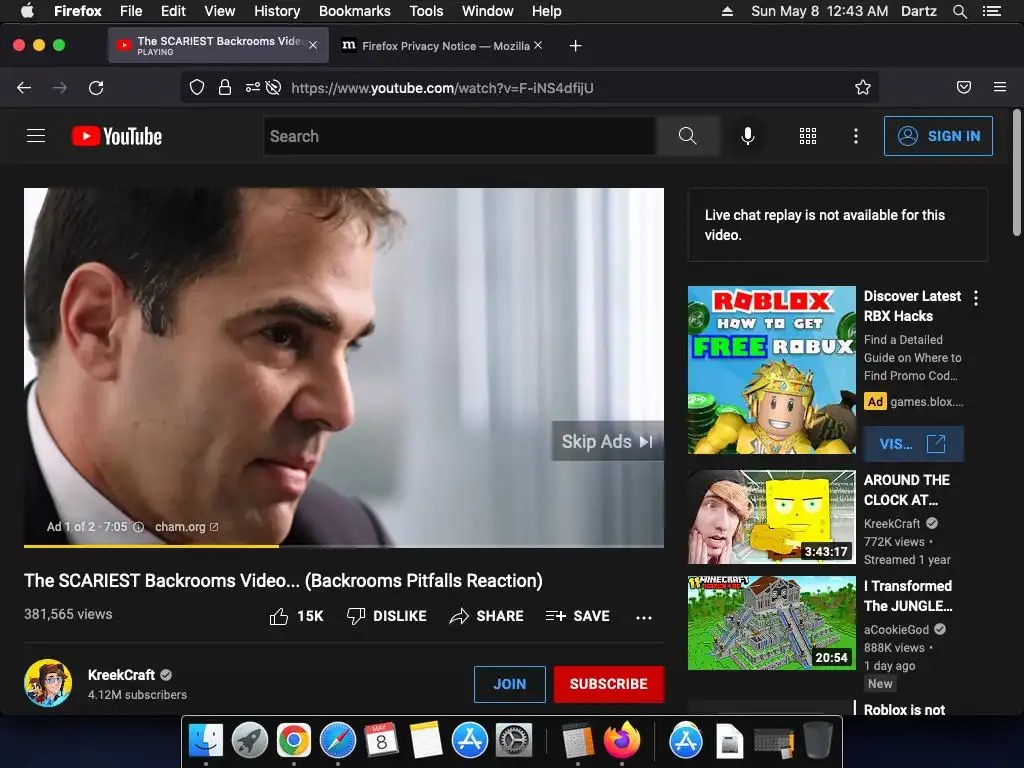
Task: Open Firefox tracking protection shield
Action: [x=197, y=88]
